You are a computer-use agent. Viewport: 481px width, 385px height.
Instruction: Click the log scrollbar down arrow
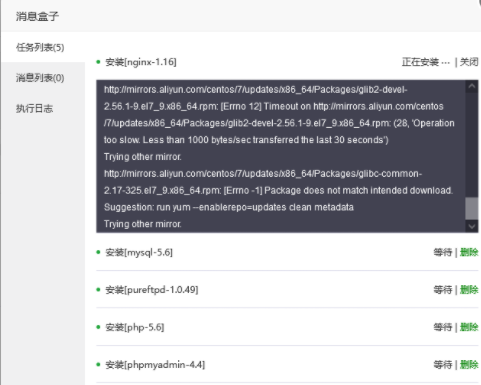tap(472, 226)
